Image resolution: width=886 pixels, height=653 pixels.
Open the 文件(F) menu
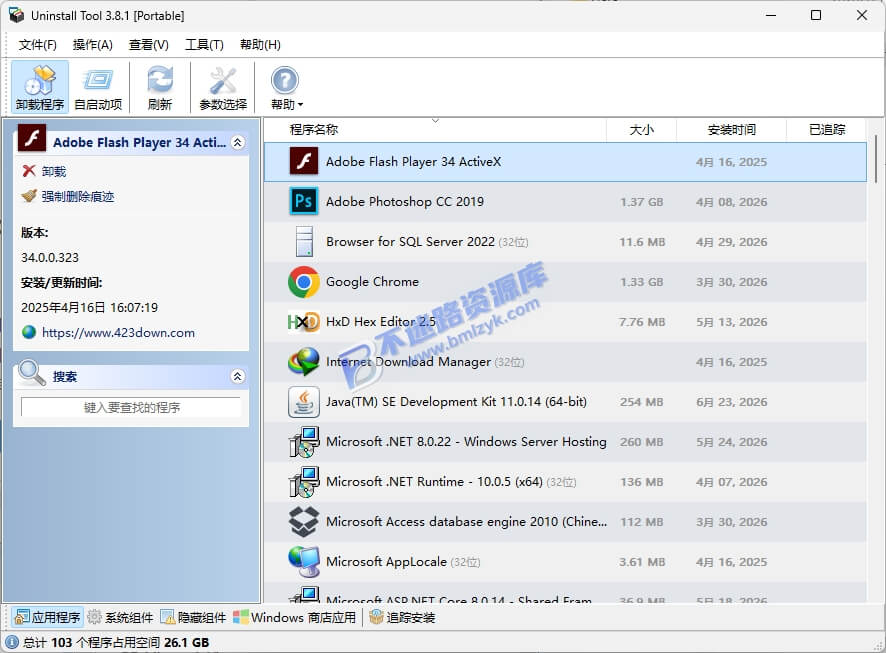(x=37, y=45)
